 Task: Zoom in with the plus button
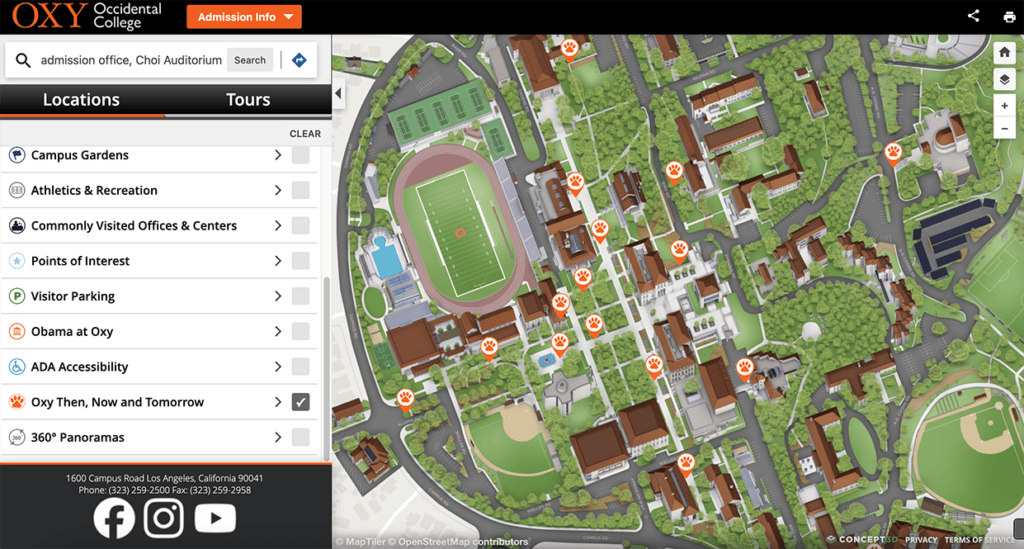click(x=1005, y=106)
